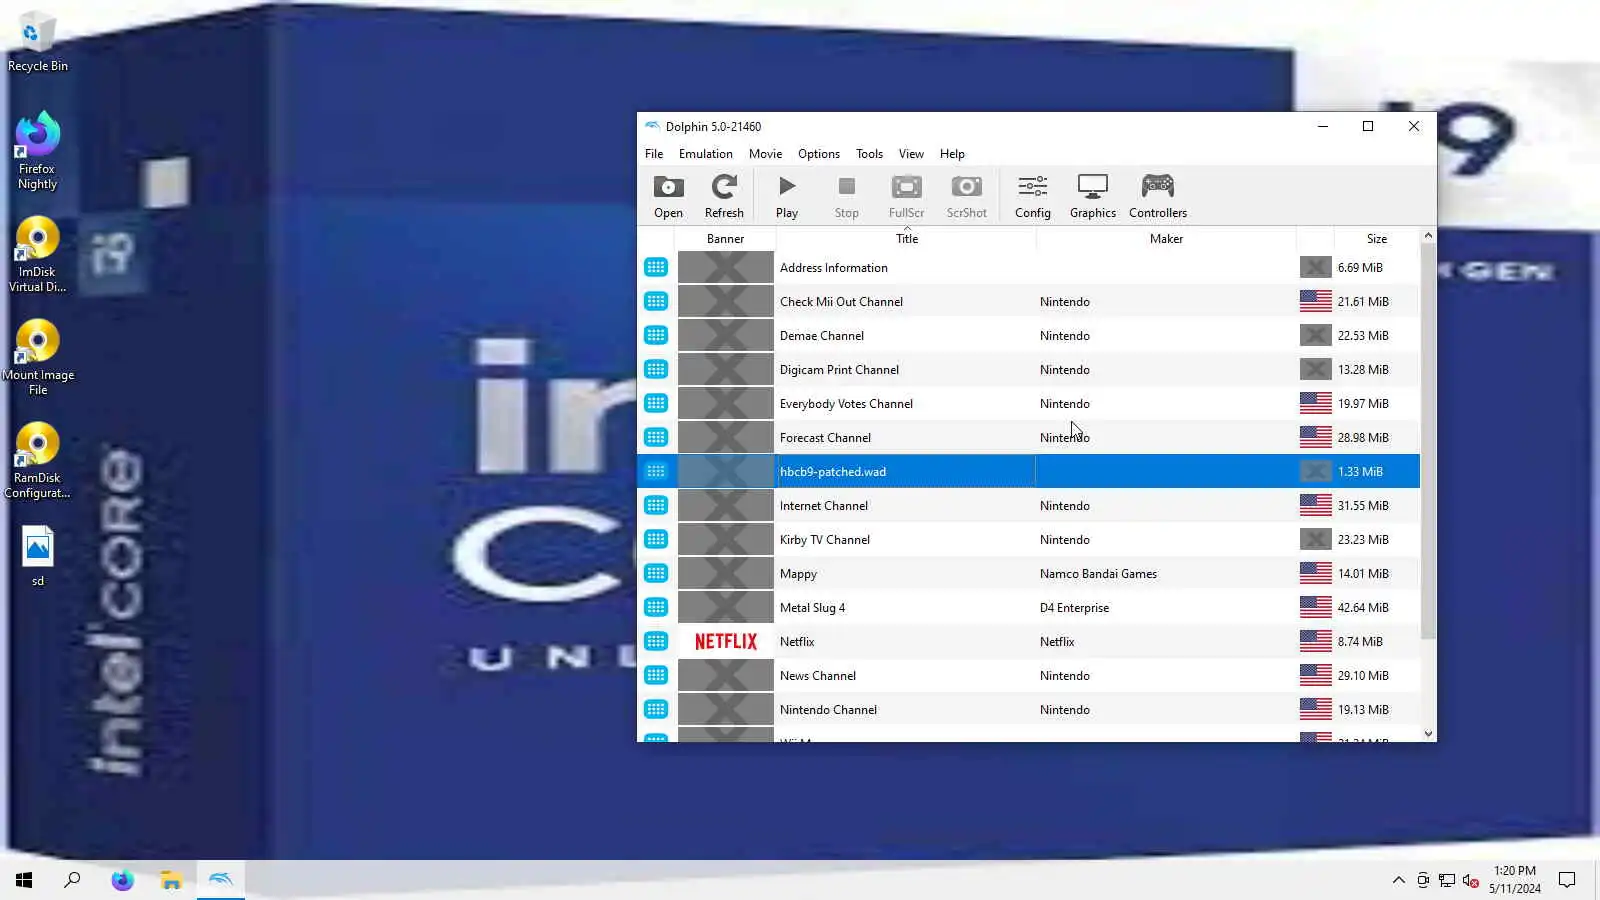Screen dimensions: 1600x900
Task: Select the Nintendo Channel row
Action: click(1028, 710)
